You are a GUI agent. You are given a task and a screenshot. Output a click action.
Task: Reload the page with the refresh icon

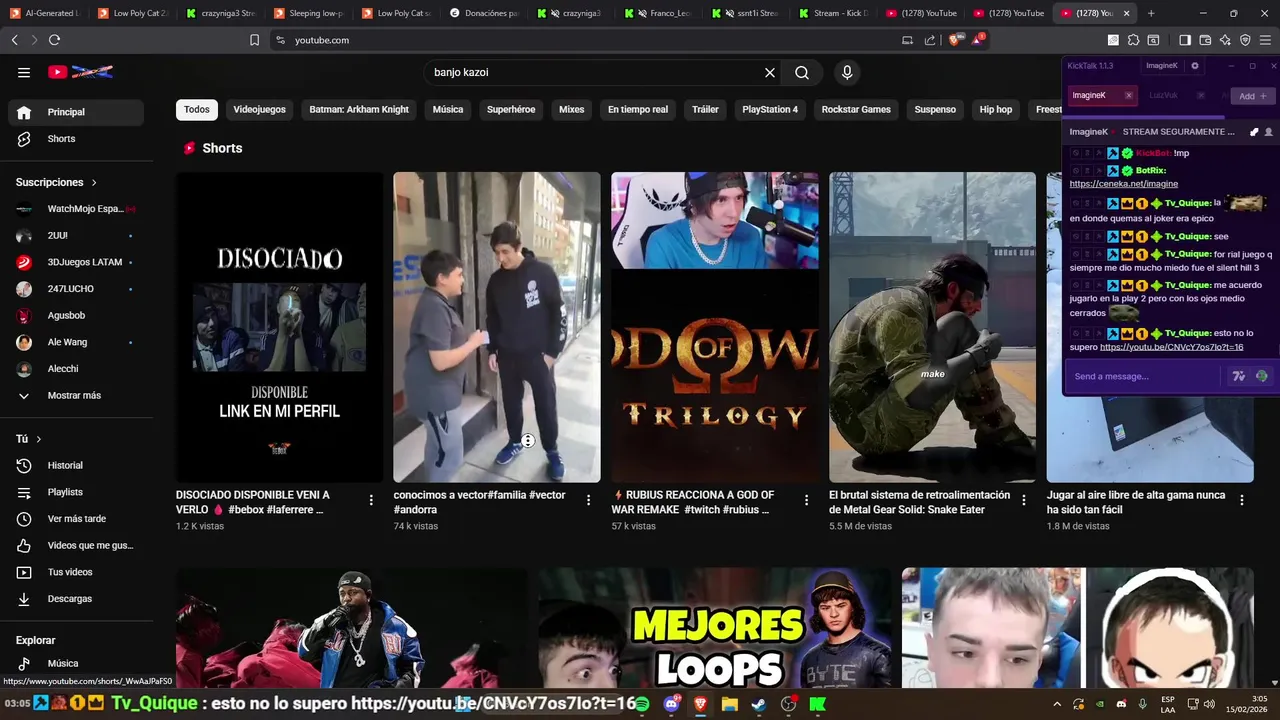[x=54, y=40]
